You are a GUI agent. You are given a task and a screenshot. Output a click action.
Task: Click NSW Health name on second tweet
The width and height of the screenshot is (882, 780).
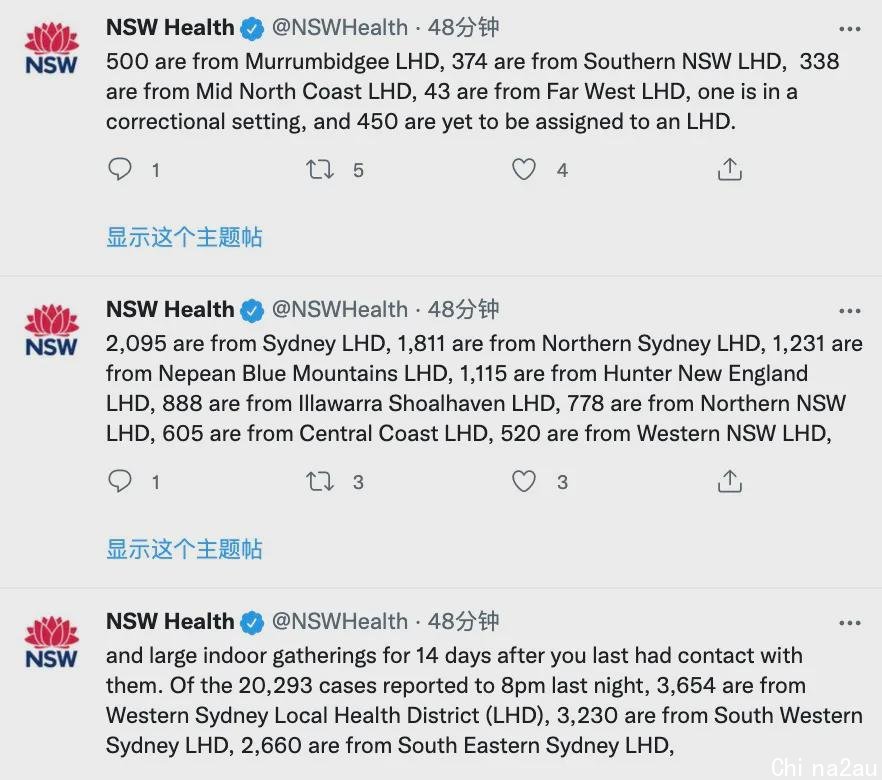(x=170, y=309)
